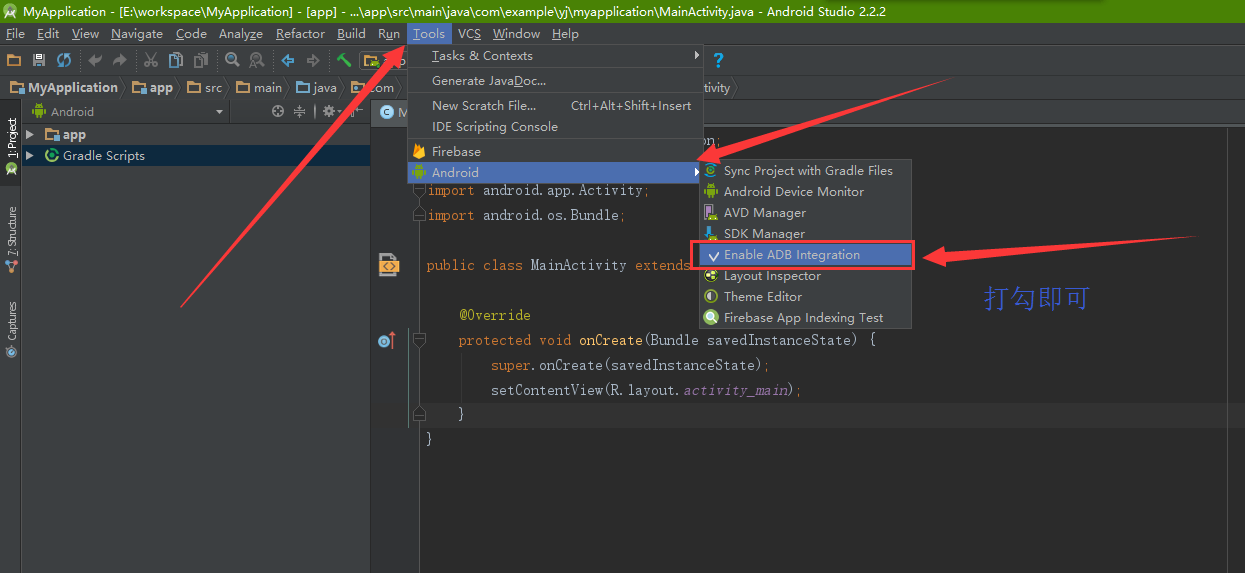Open the Navigate menu
The height and width of the screenshot is (573, 1245).
pyautogui.click(x=137, y=33)
